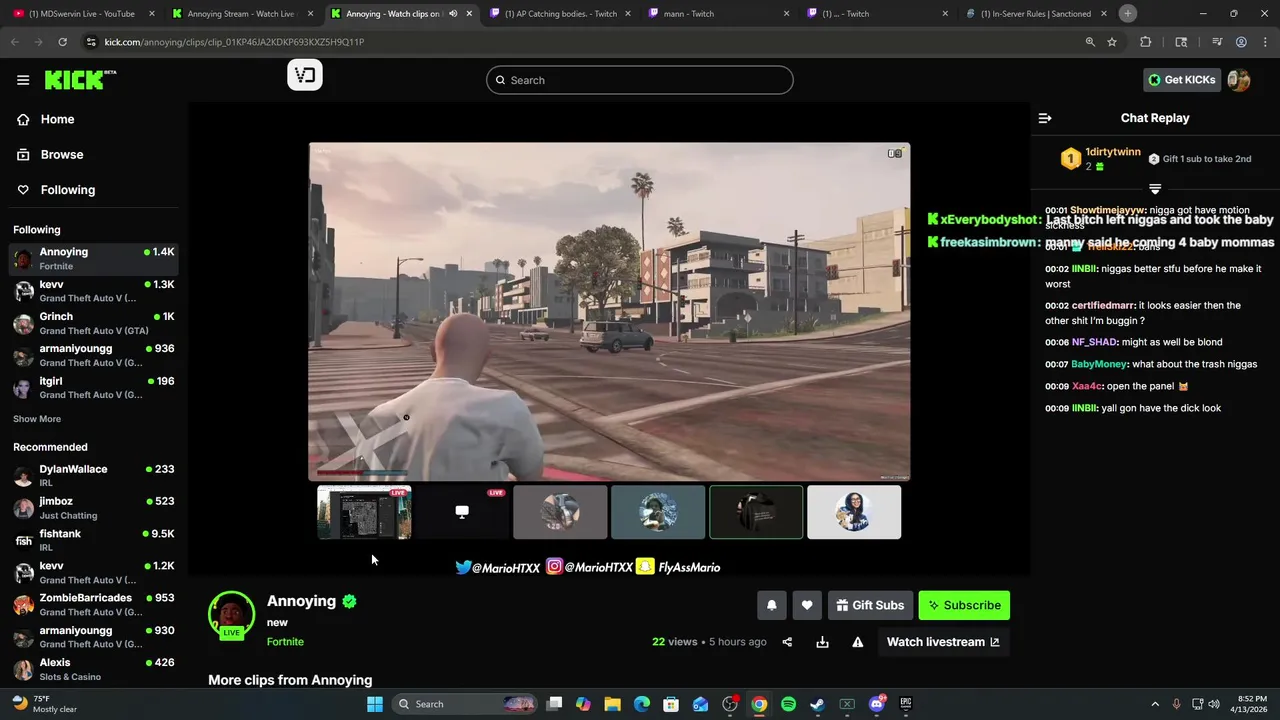
Task: Click the stream deck square logo icon
Action: 305,75
